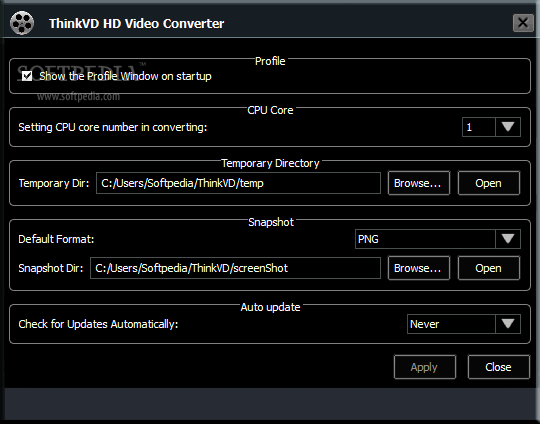Click the ThinkVD HD Video Converter title text
Screen dimensions: 540x424
pyautogui.click(x=136, y=23)
